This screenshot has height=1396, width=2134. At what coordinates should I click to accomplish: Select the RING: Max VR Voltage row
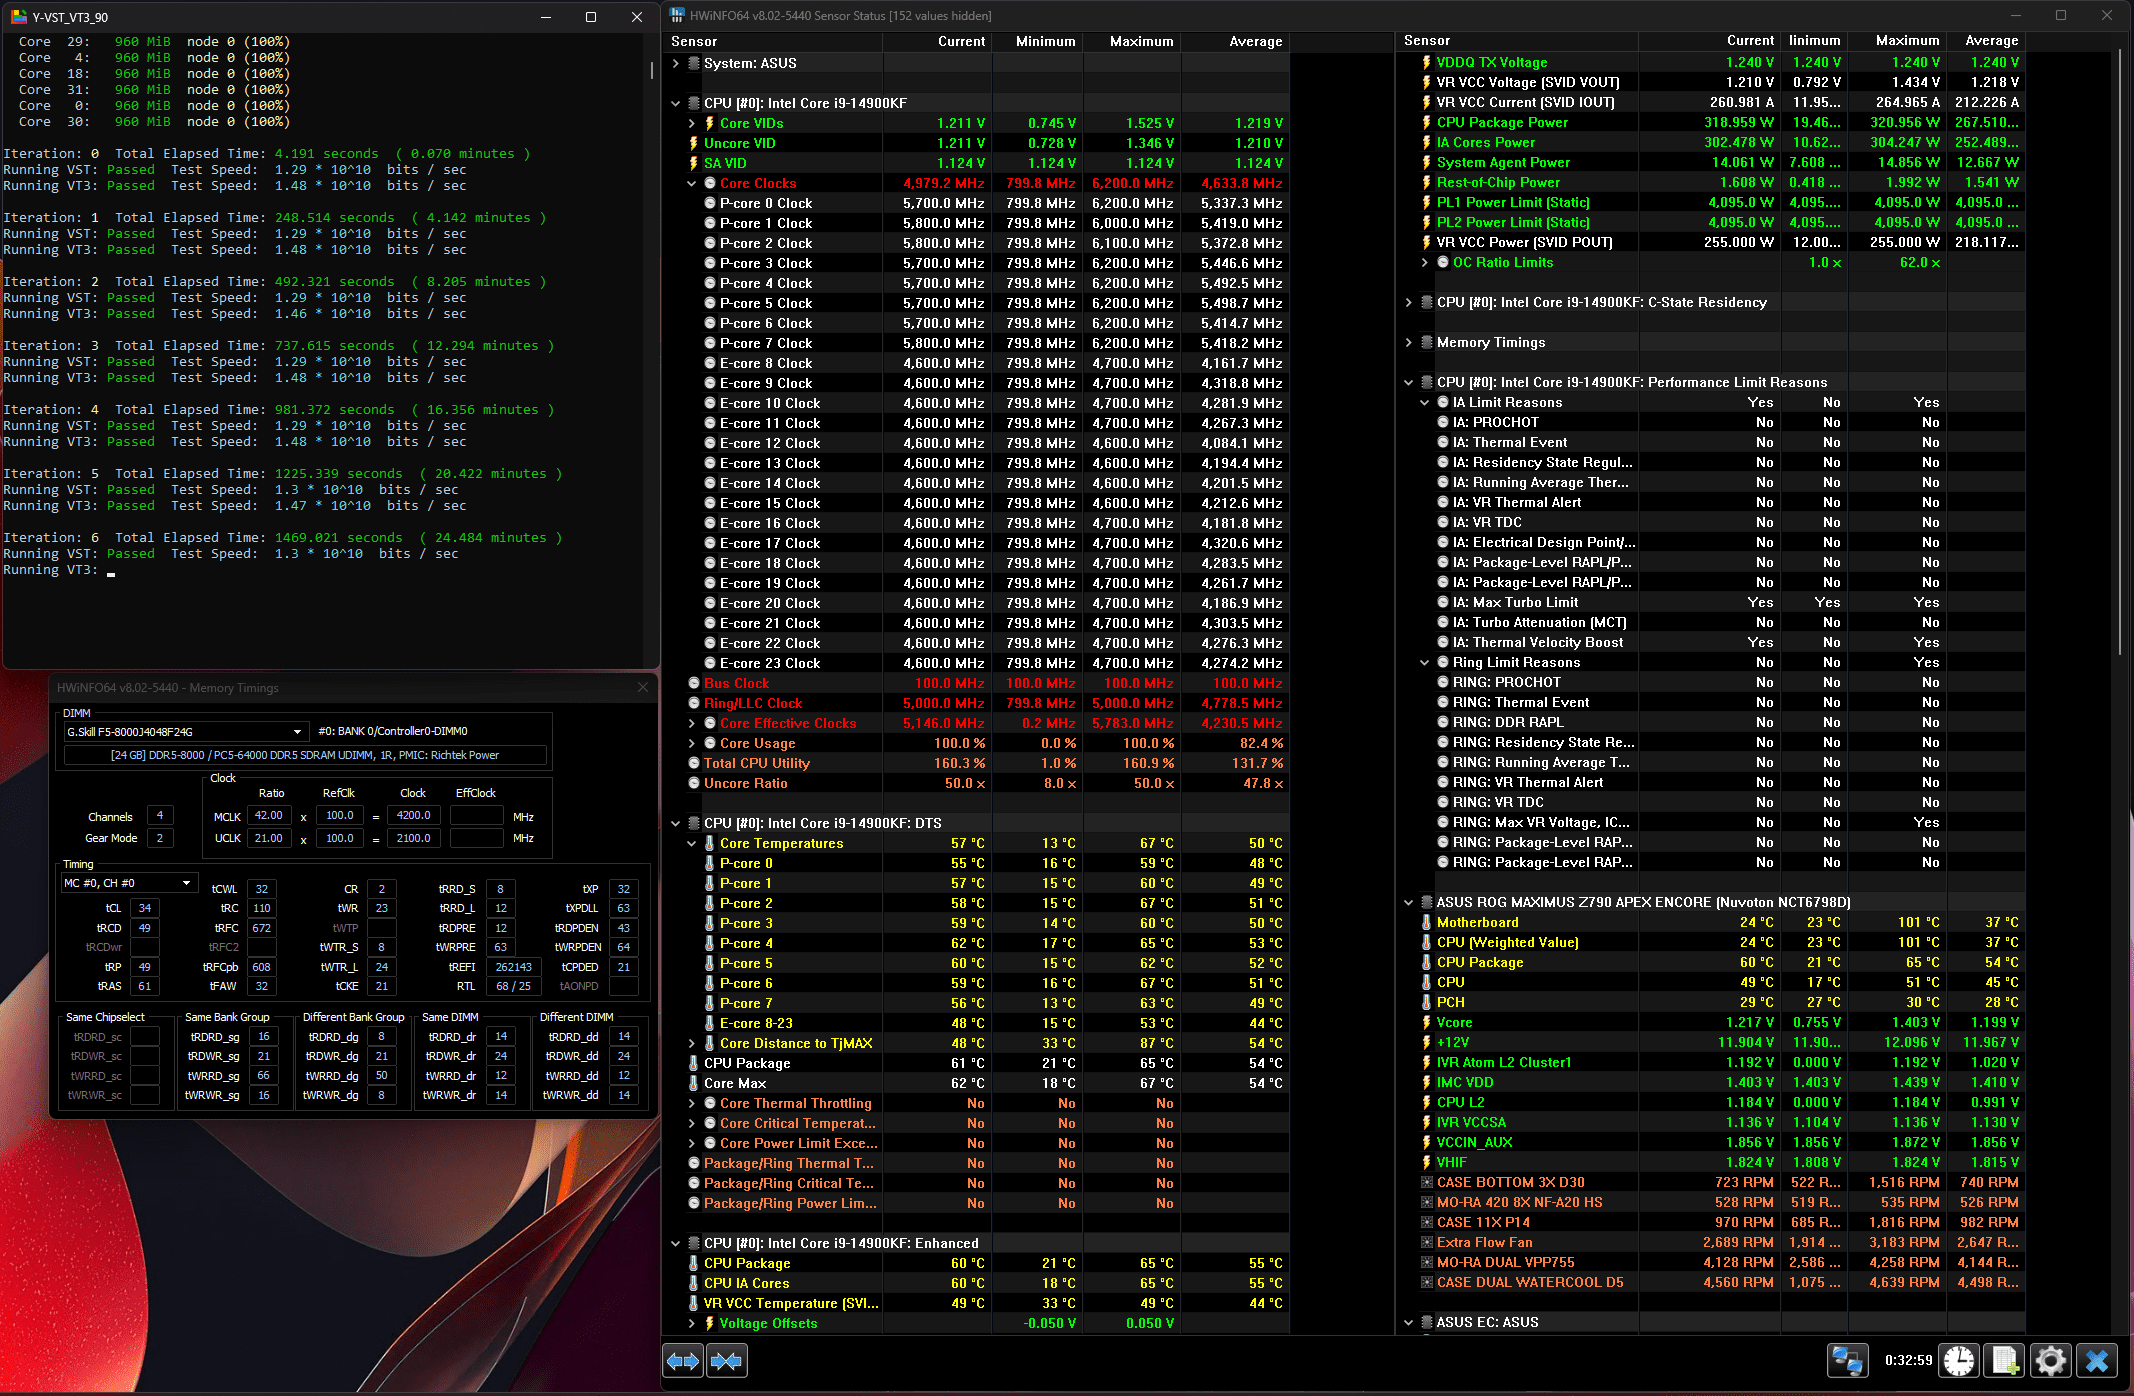click(1712, 822)
